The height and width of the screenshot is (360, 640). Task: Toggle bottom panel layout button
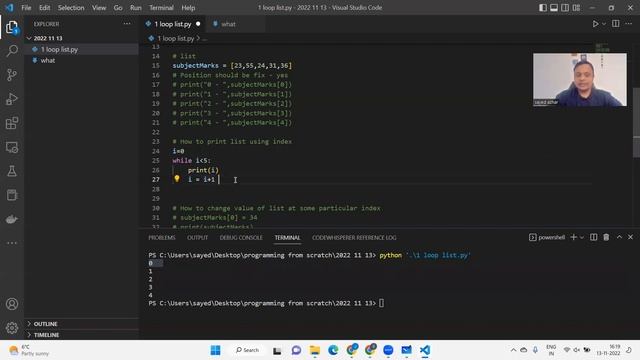[554, 8]
